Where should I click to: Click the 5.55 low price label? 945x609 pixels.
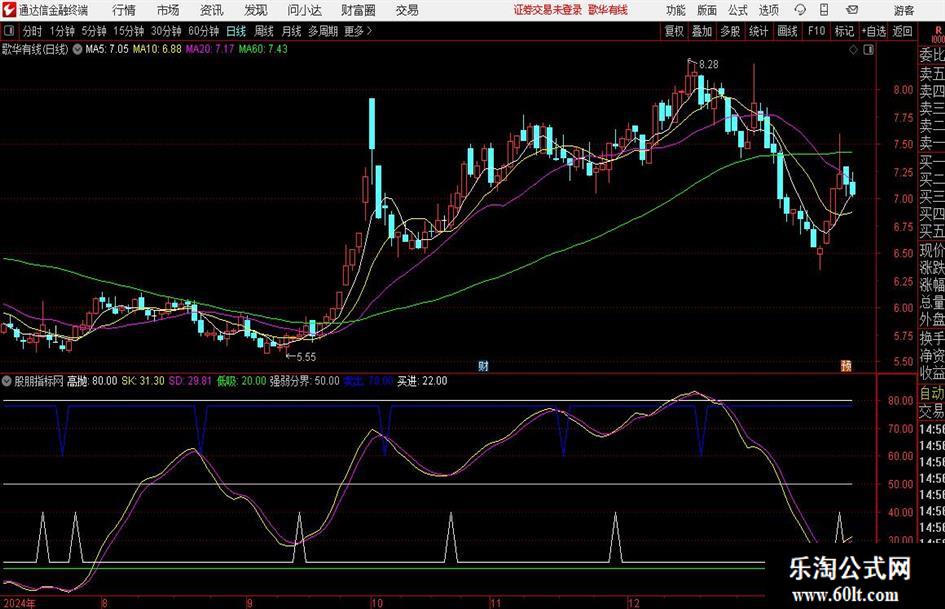[306, 357]
